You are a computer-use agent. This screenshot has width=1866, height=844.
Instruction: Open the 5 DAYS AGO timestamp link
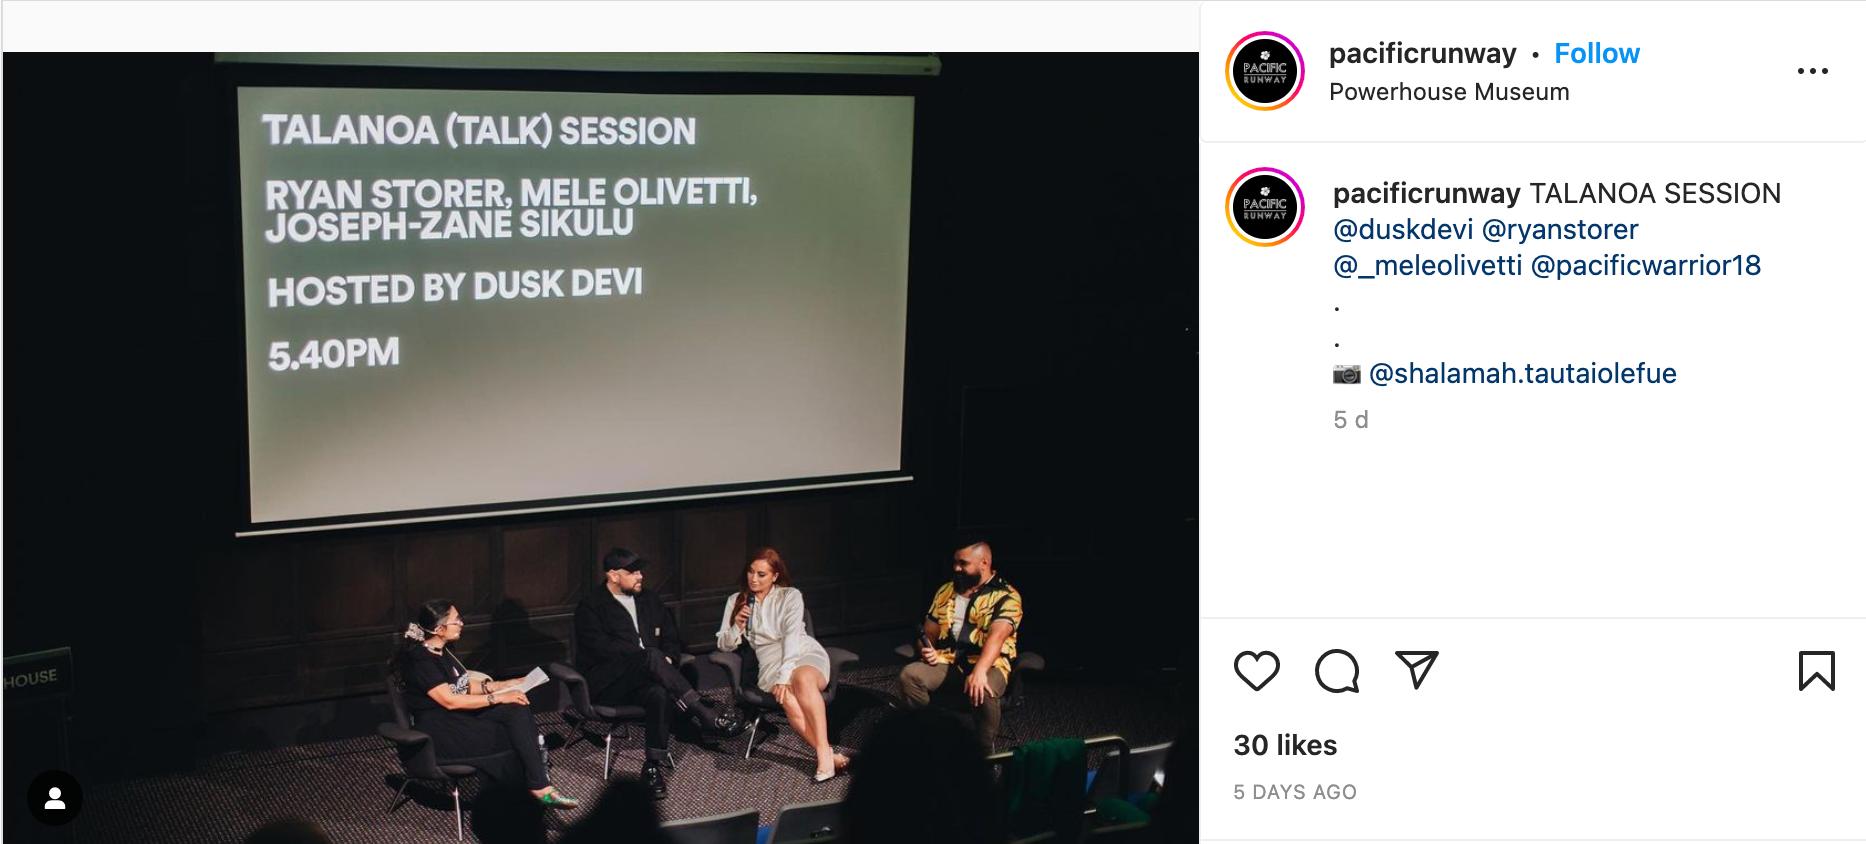1294,792
